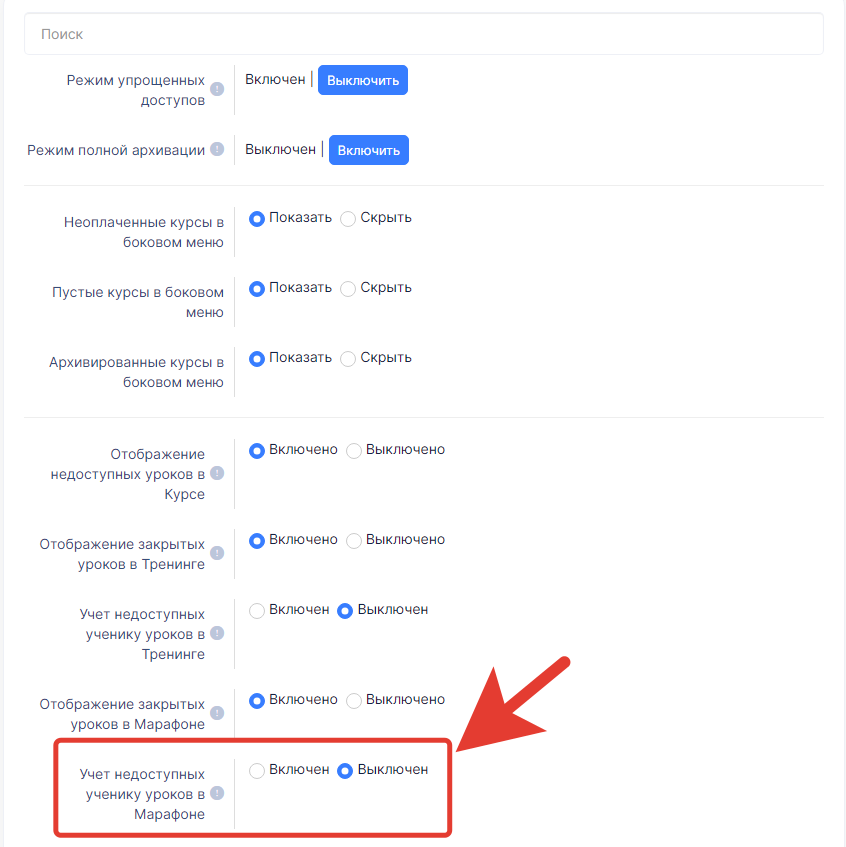This screenshot has height=847, width=846.
Task: Open info hint for недоступных уроков в Курсе
Action: (217, 473)
